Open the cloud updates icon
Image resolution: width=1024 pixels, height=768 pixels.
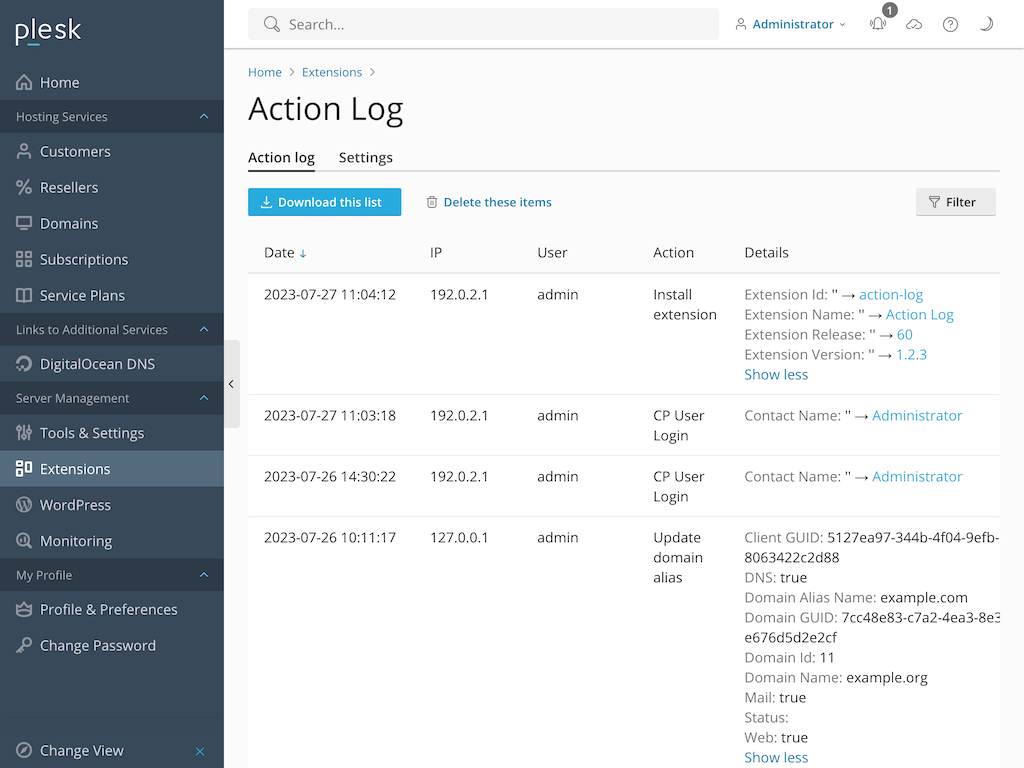pos(914,25)
